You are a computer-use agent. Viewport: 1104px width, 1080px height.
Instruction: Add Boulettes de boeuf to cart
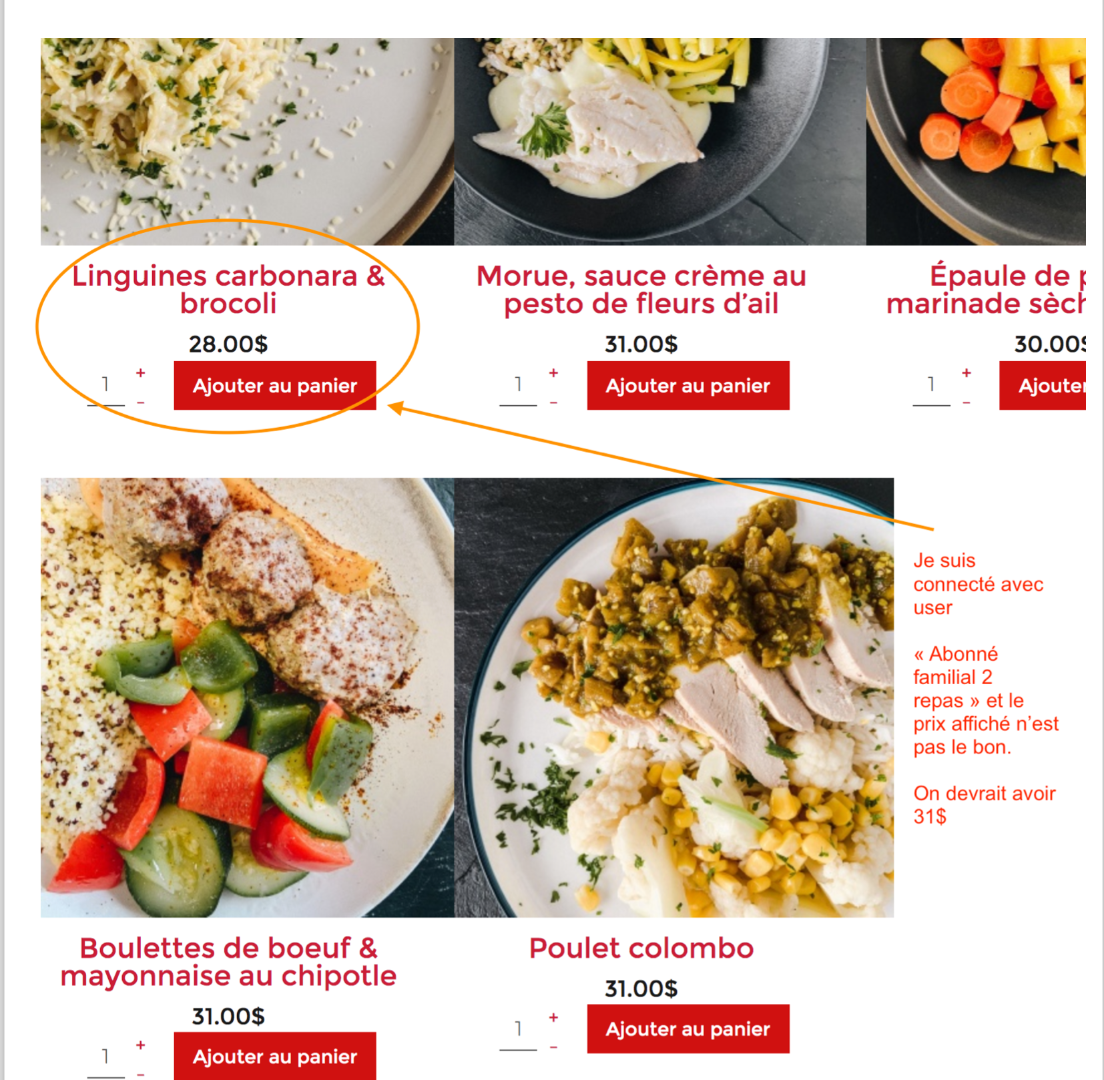[275, 1056]
